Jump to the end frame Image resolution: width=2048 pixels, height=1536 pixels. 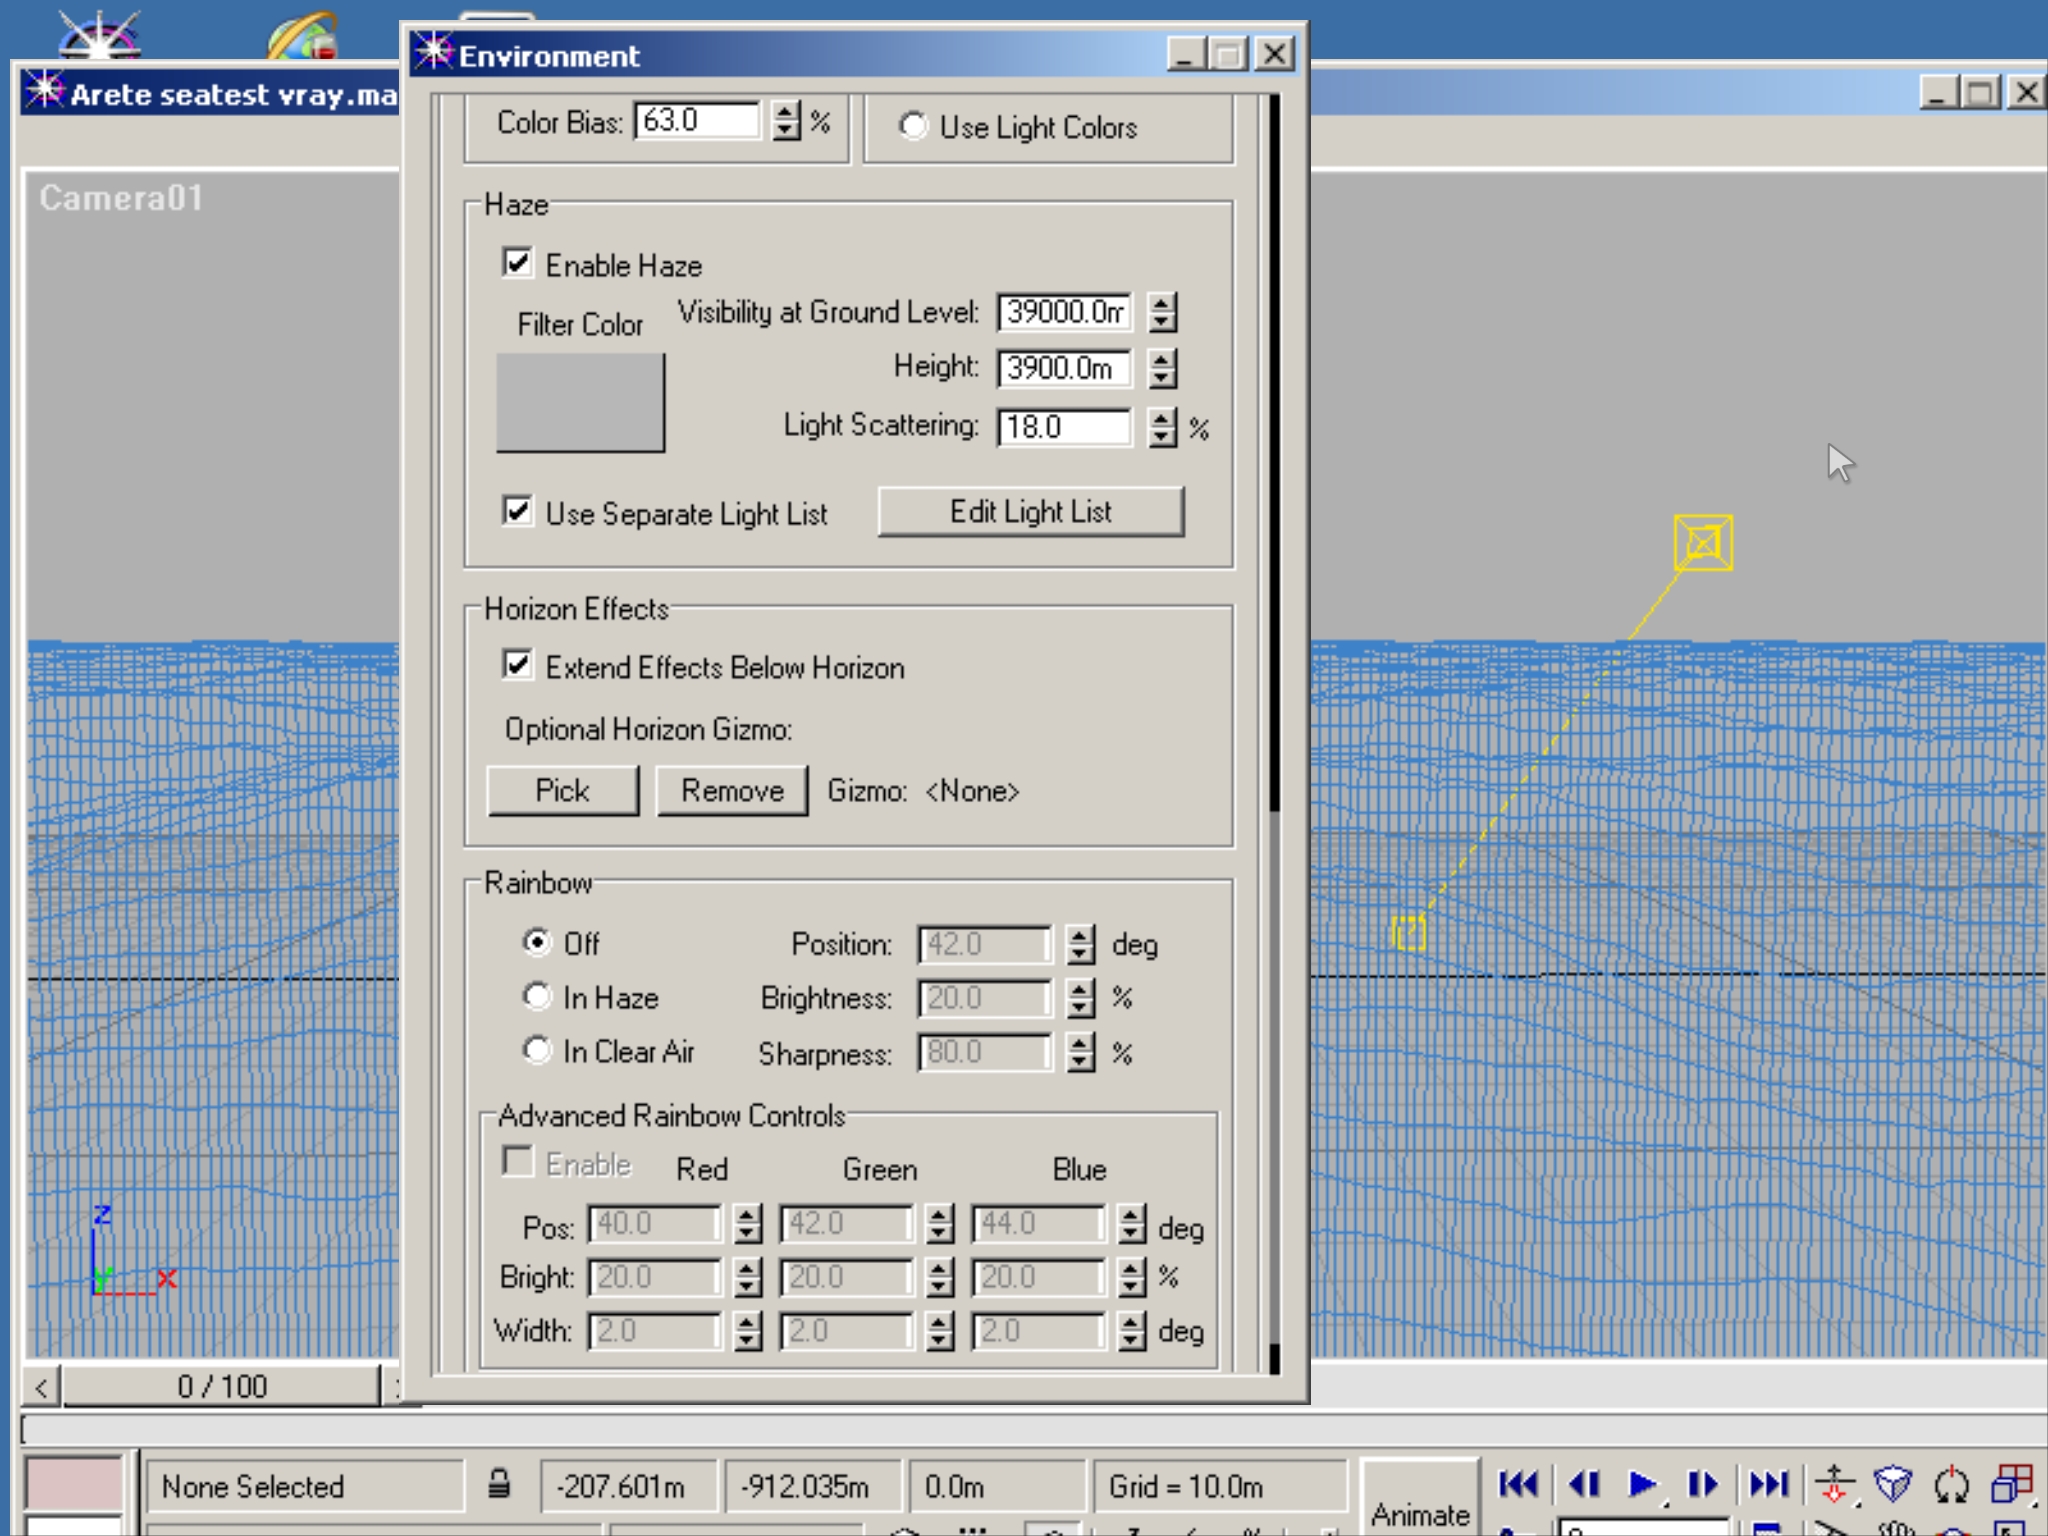(1768, 1484)
